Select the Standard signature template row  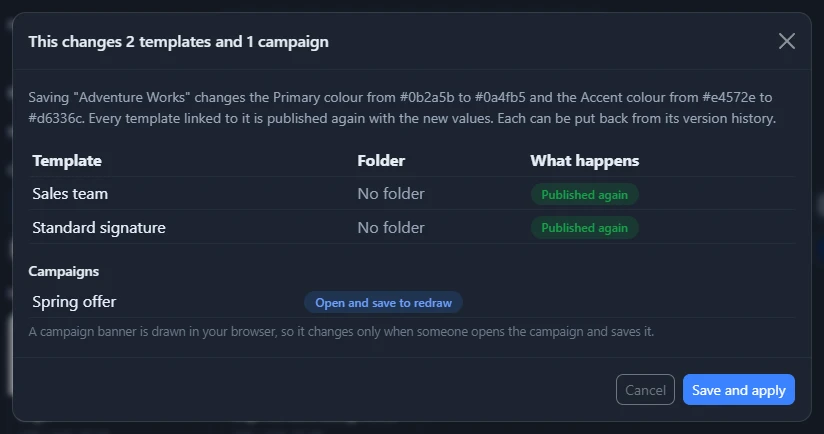412,228
